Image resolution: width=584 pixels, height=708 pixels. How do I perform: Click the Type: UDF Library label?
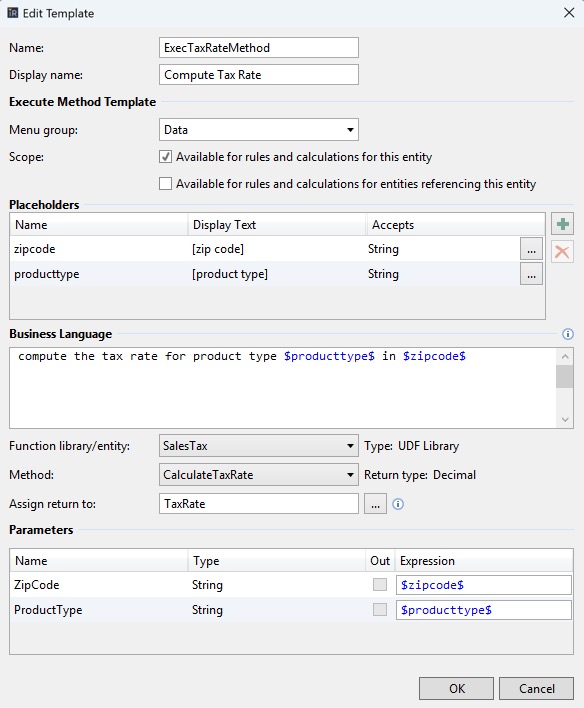[411, 446]
